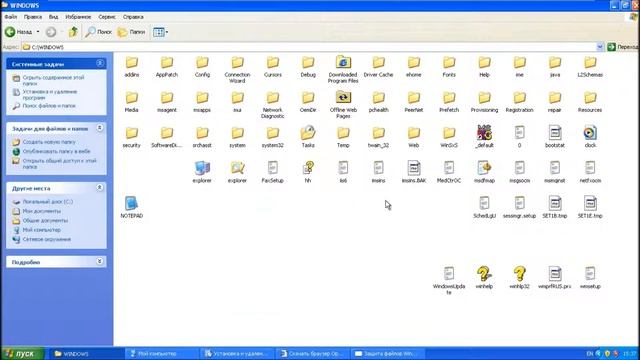The height and width of the screenshot is (360, 640).
Task: Select the NOTEPAD application icon
Action: (x=131, y=203)
